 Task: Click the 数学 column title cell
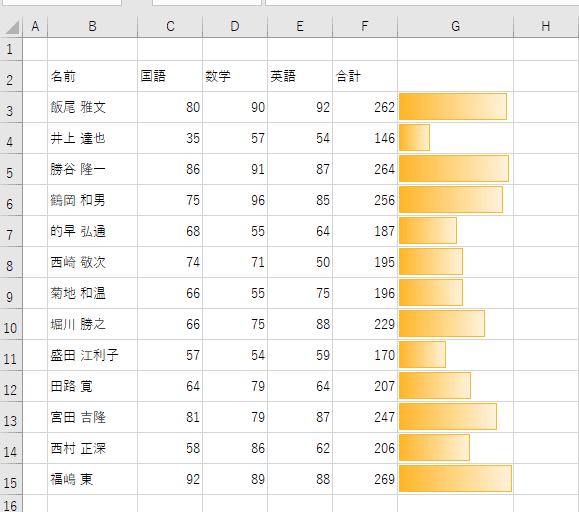235,76
